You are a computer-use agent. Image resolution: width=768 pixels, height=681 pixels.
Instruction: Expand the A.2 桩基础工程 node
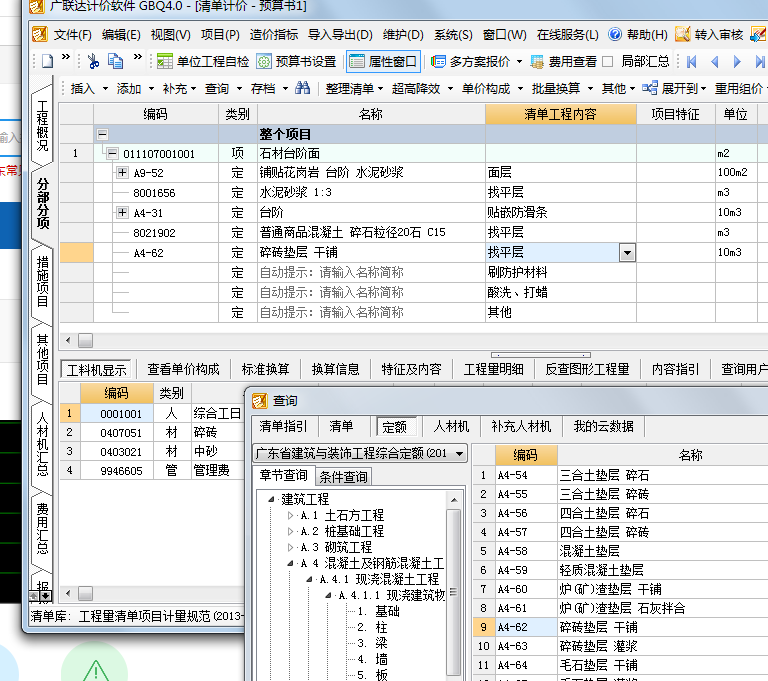pyautogui.click(x=290, y=531)
